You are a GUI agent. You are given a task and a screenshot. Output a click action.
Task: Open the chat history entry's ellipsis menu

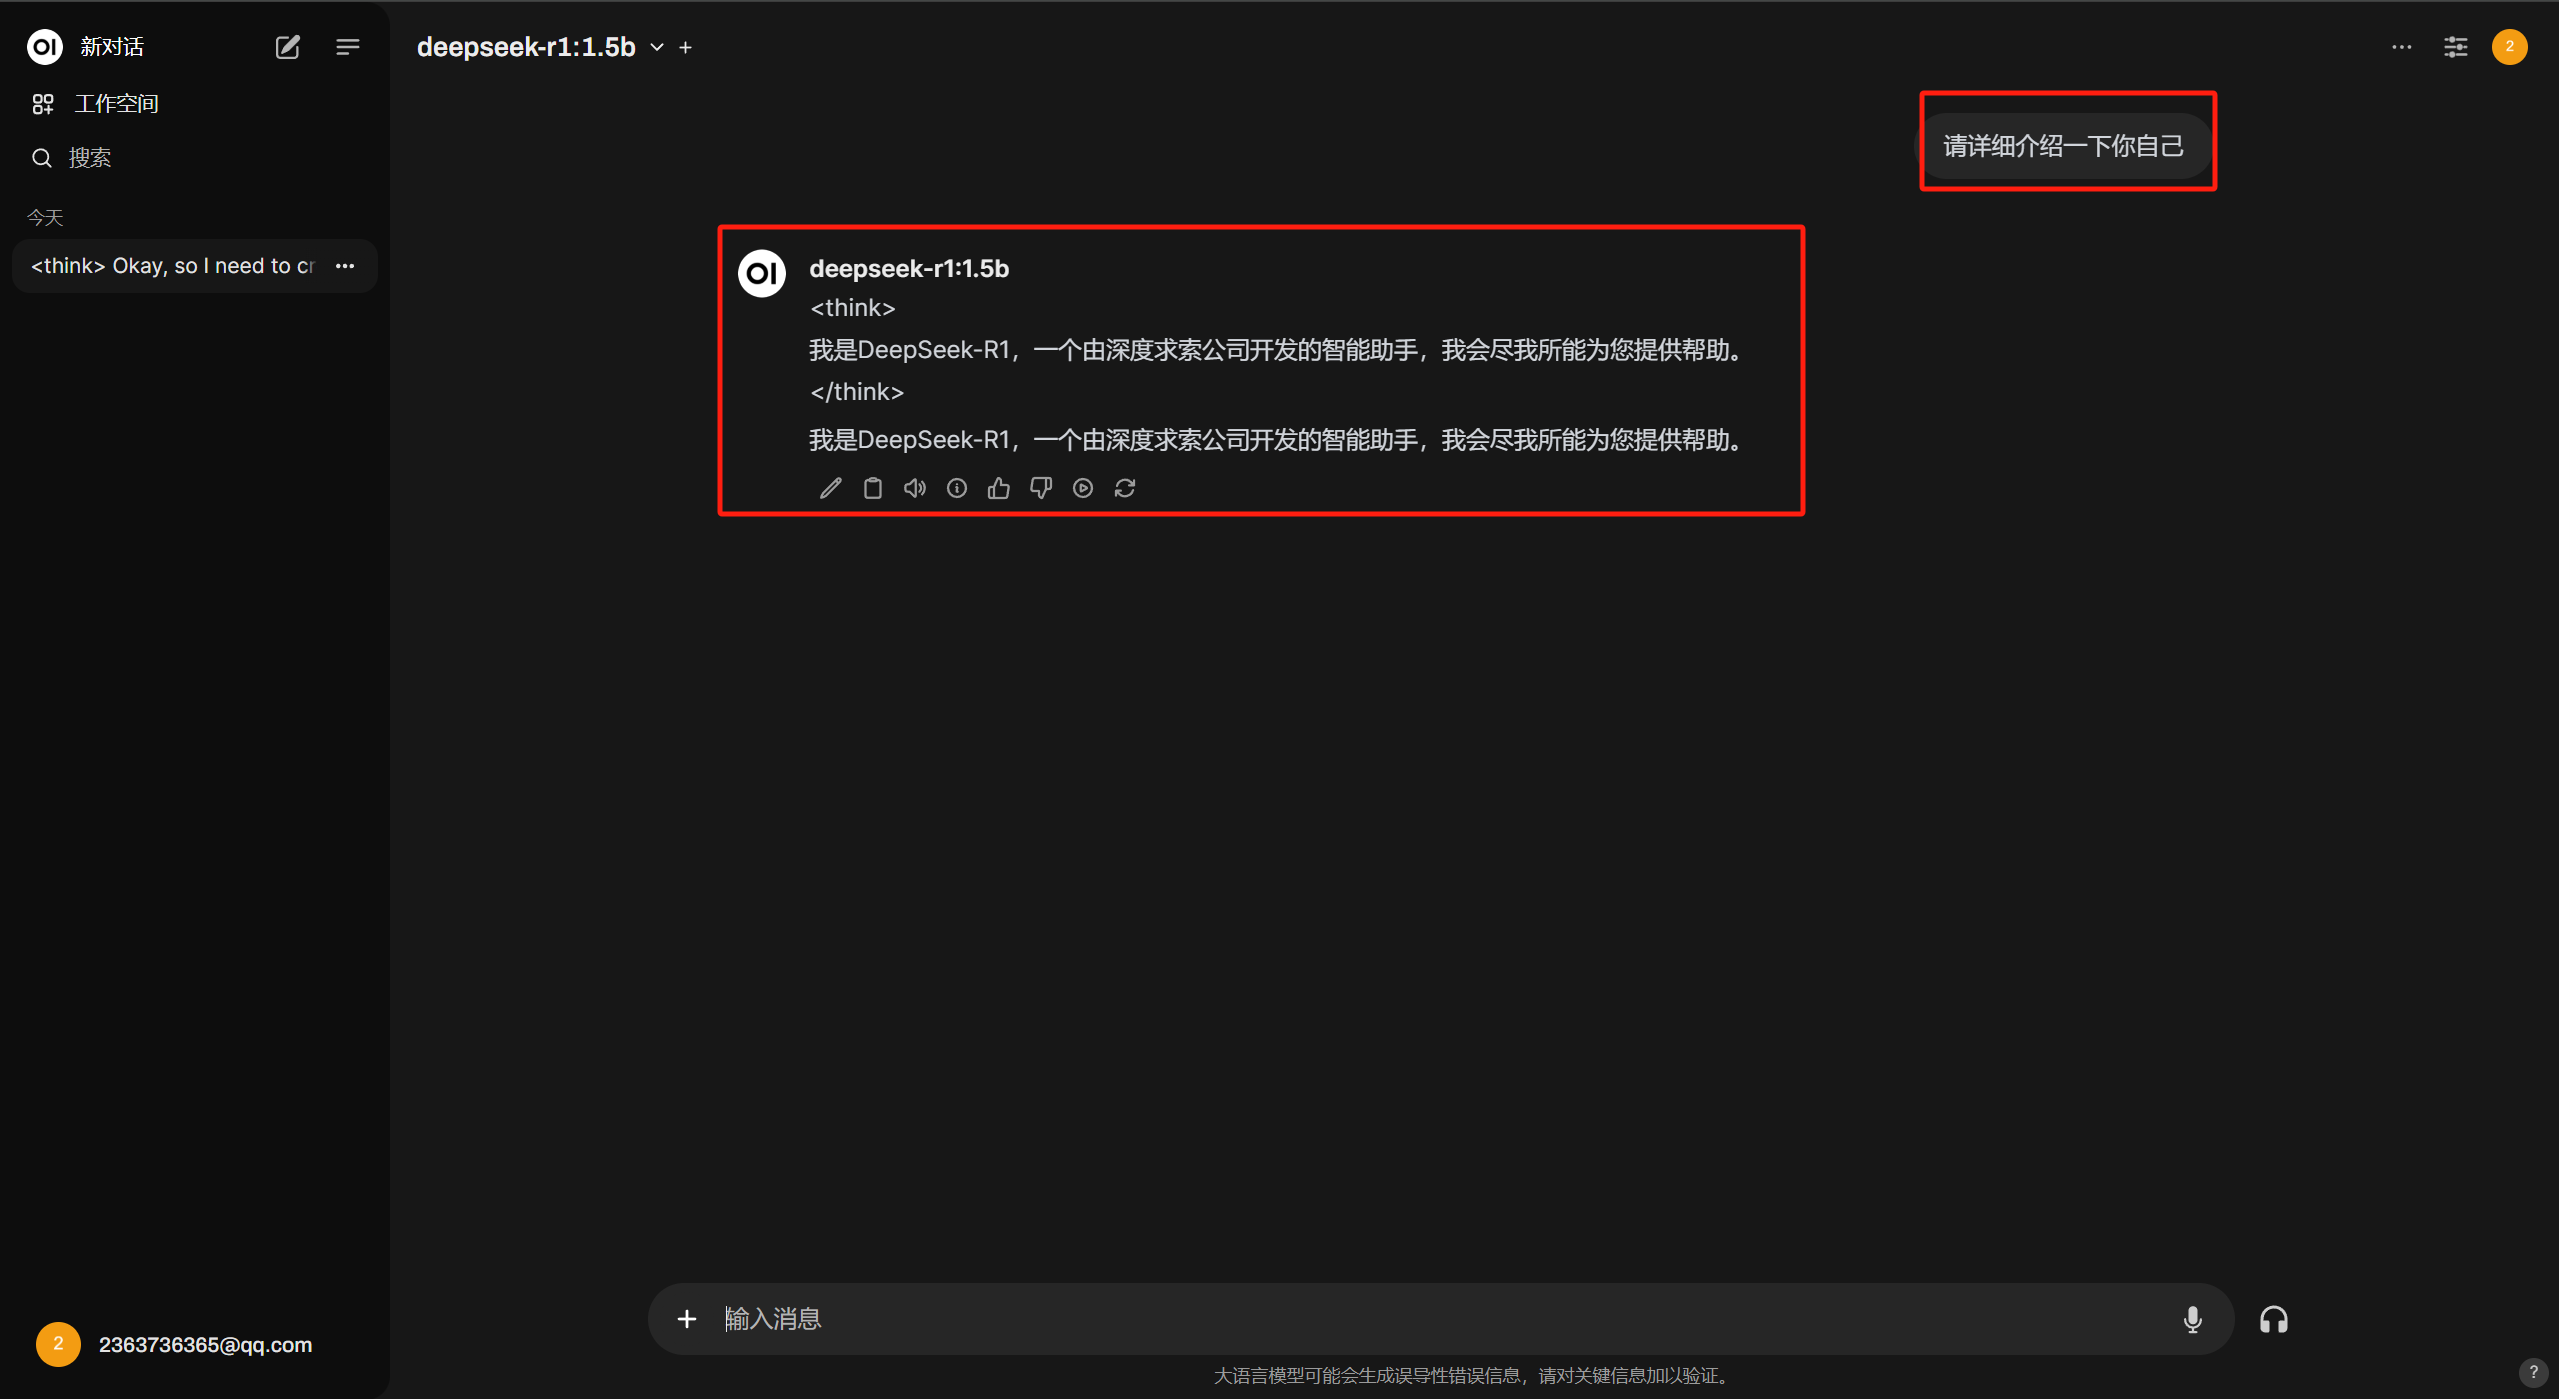pos(345,266)
